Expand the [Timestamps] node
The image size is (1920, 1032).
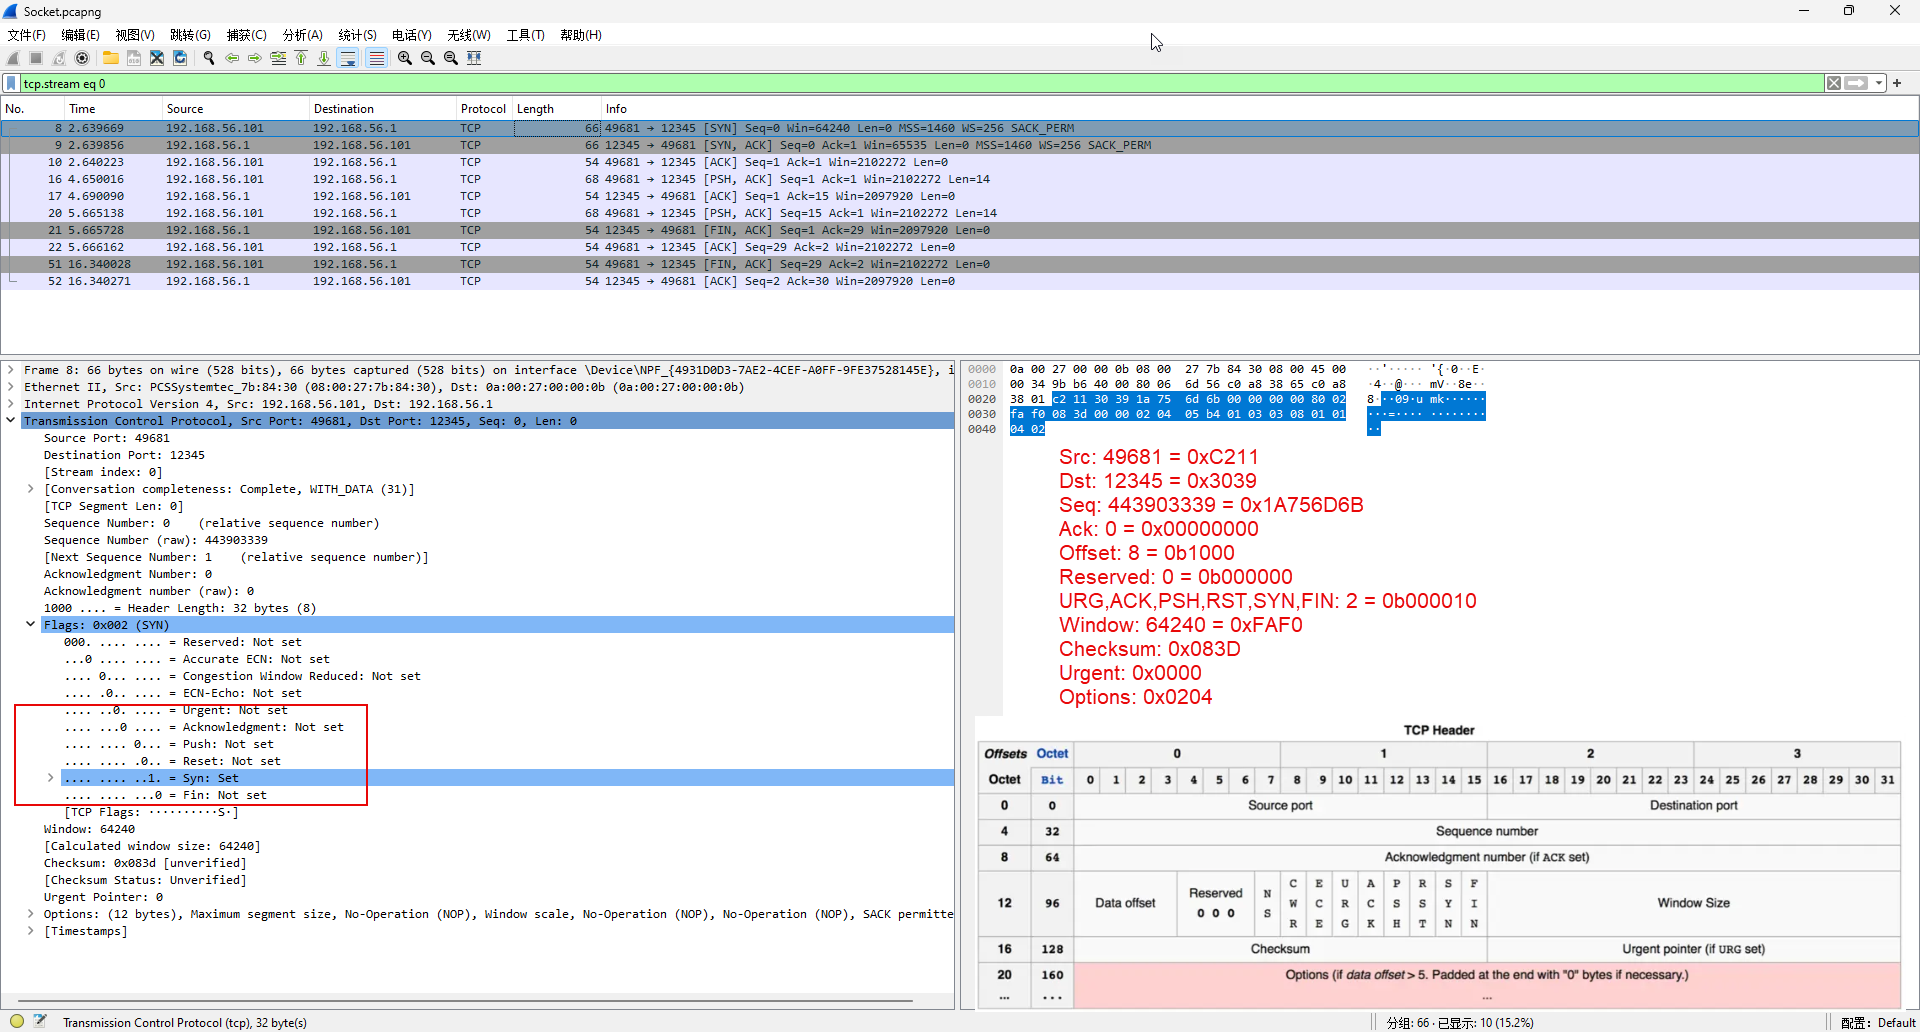pos(31,931)
